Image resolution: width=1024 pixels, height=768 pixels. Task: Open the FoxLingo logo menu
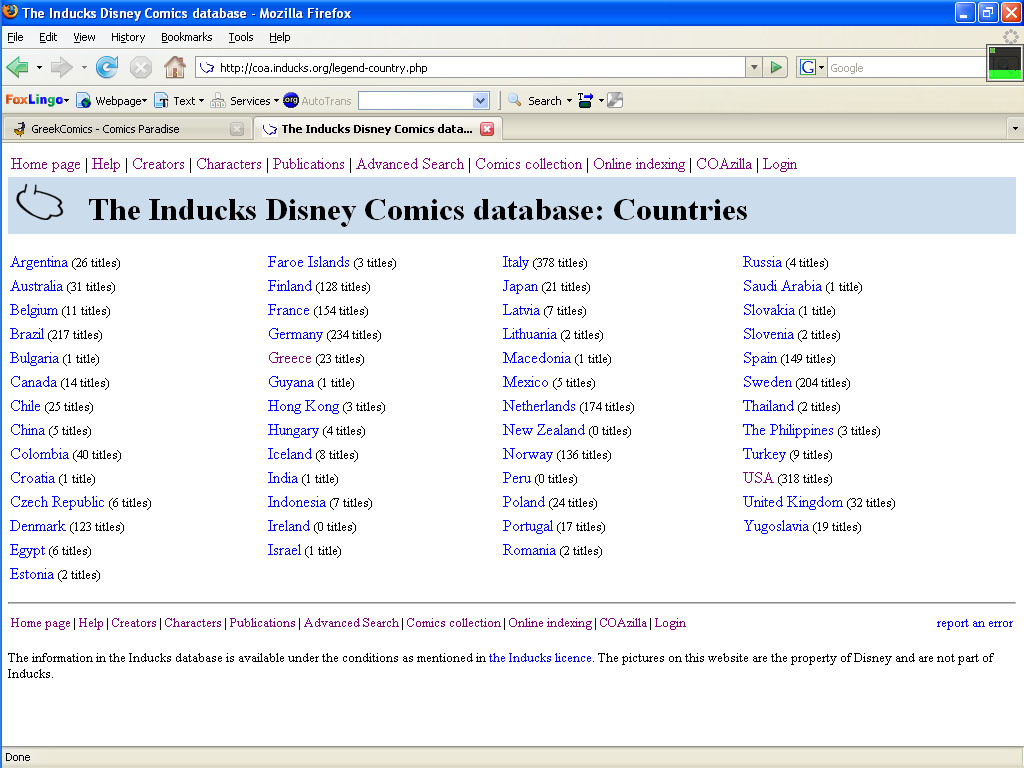(37, 100)
